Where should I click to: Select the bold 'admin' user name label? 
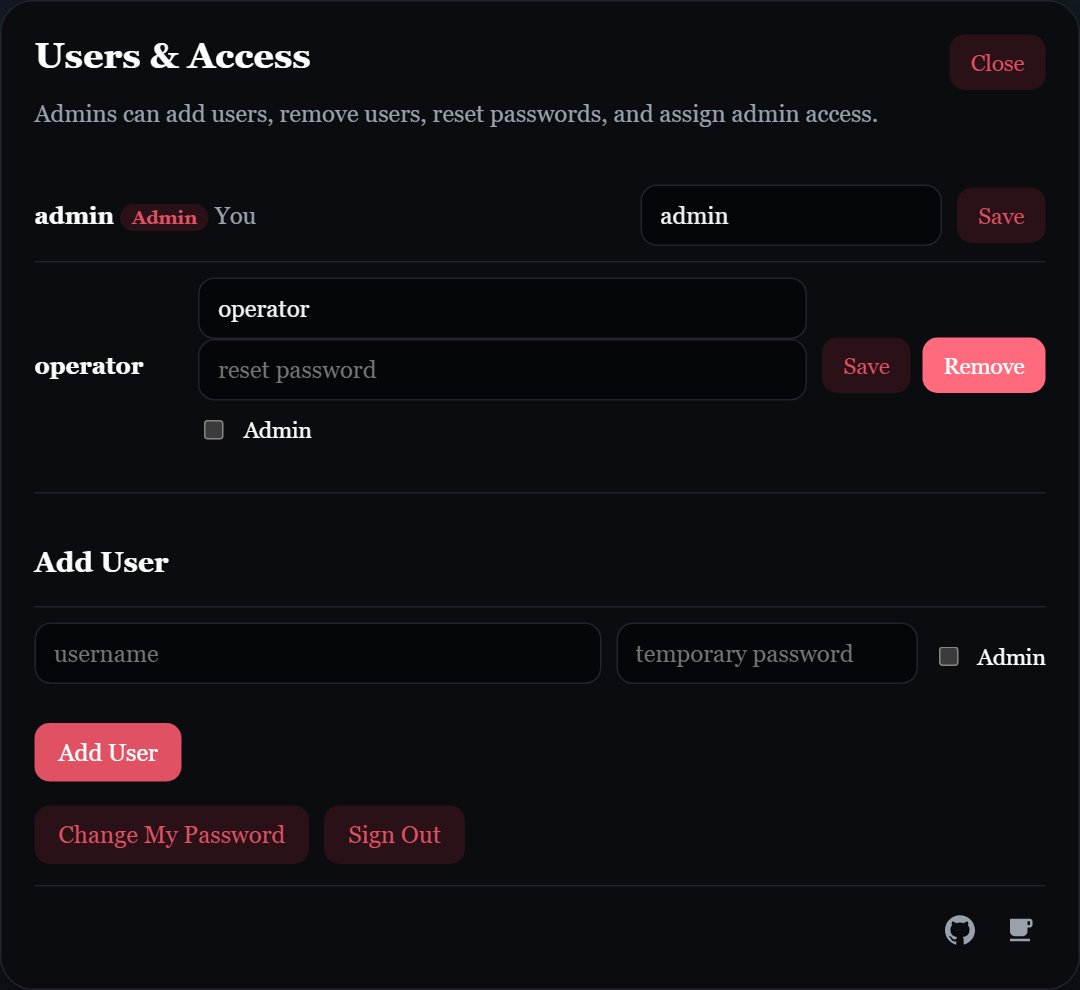coord(74,216)
